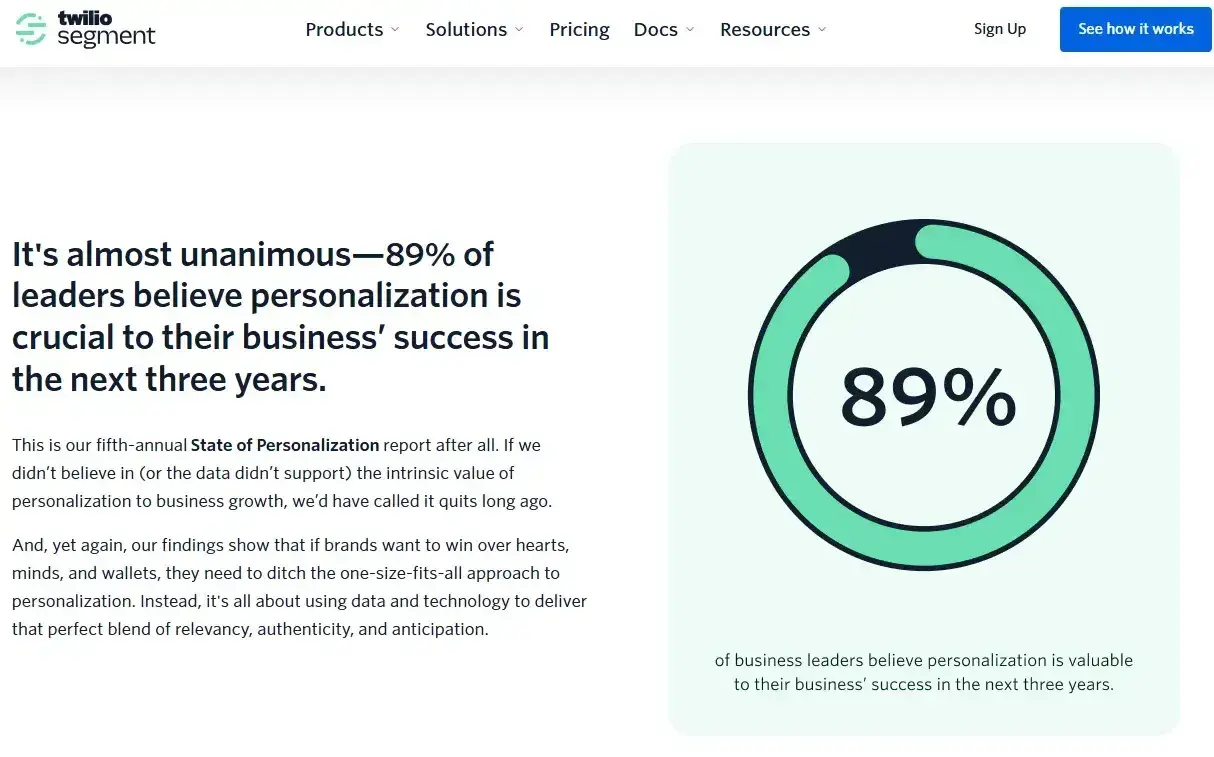
Task: Navigate to the Docs menu item
Action: coord(655,30)
